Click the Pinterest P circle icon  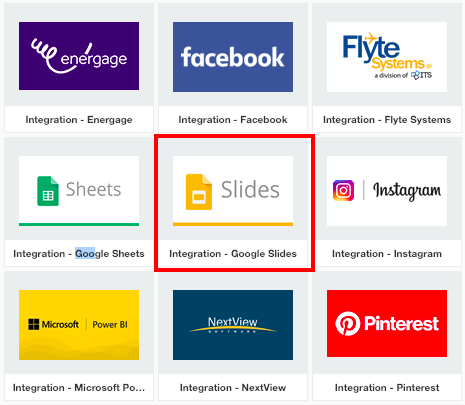pos(348,323)
